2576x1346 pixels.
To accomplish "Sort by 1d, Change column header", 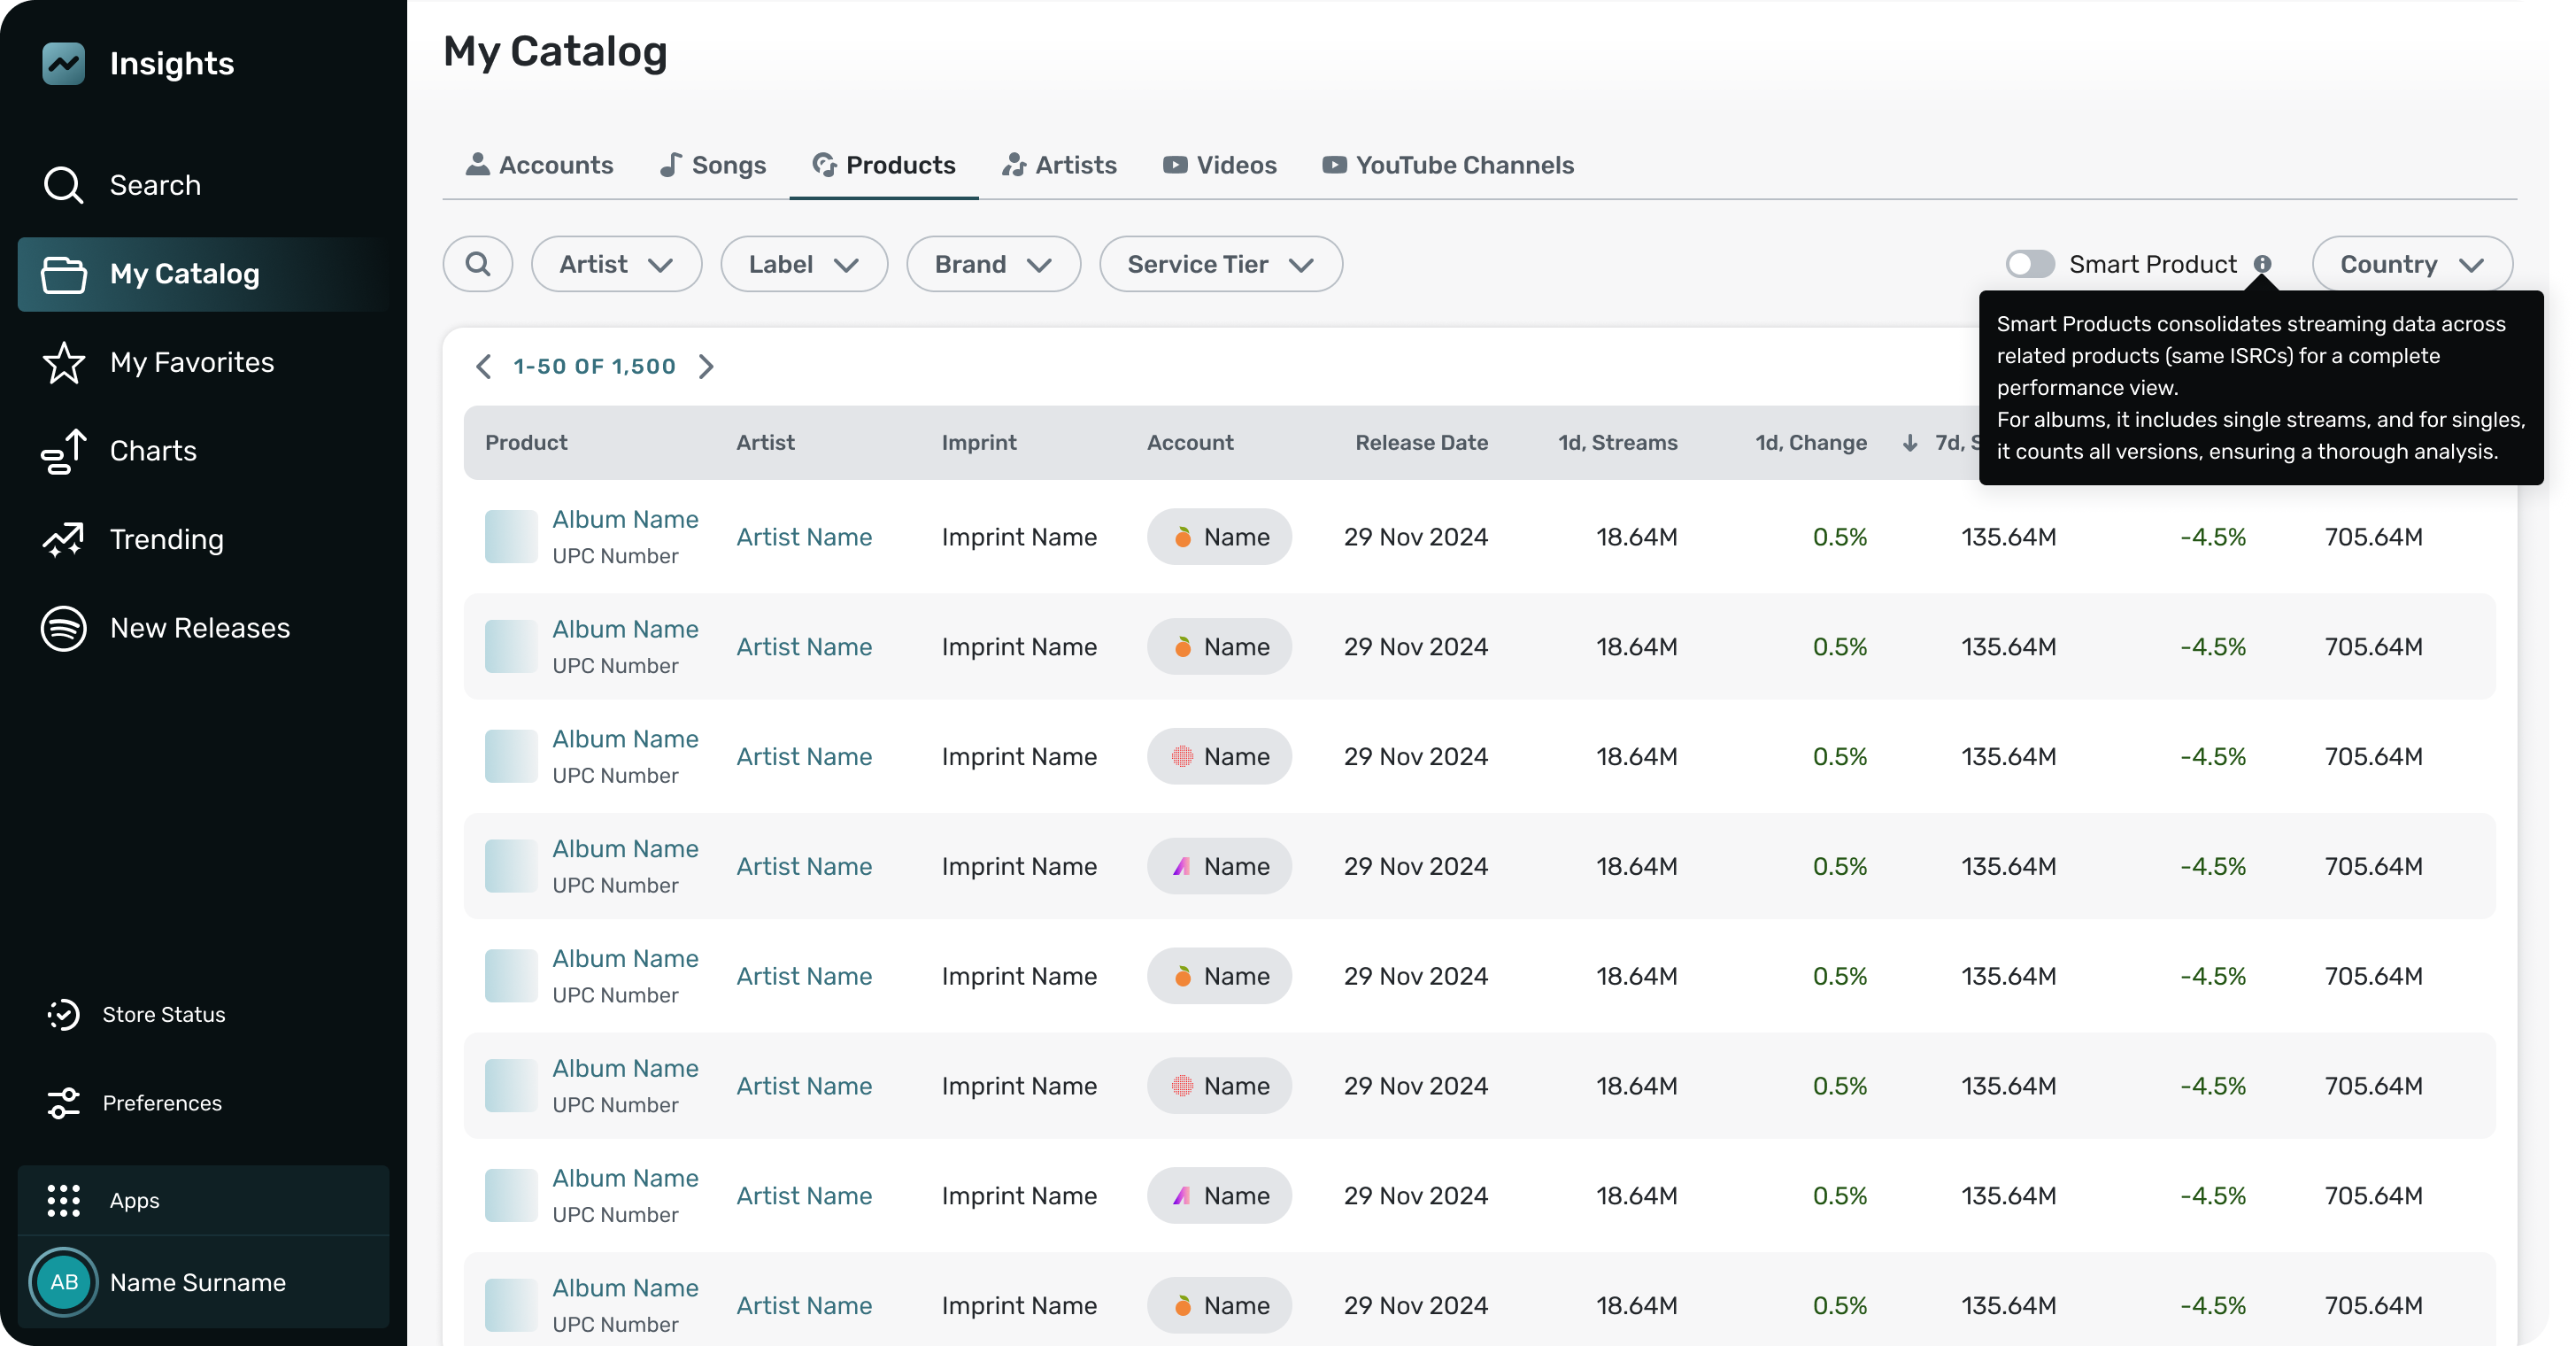I will [1810, 442].
